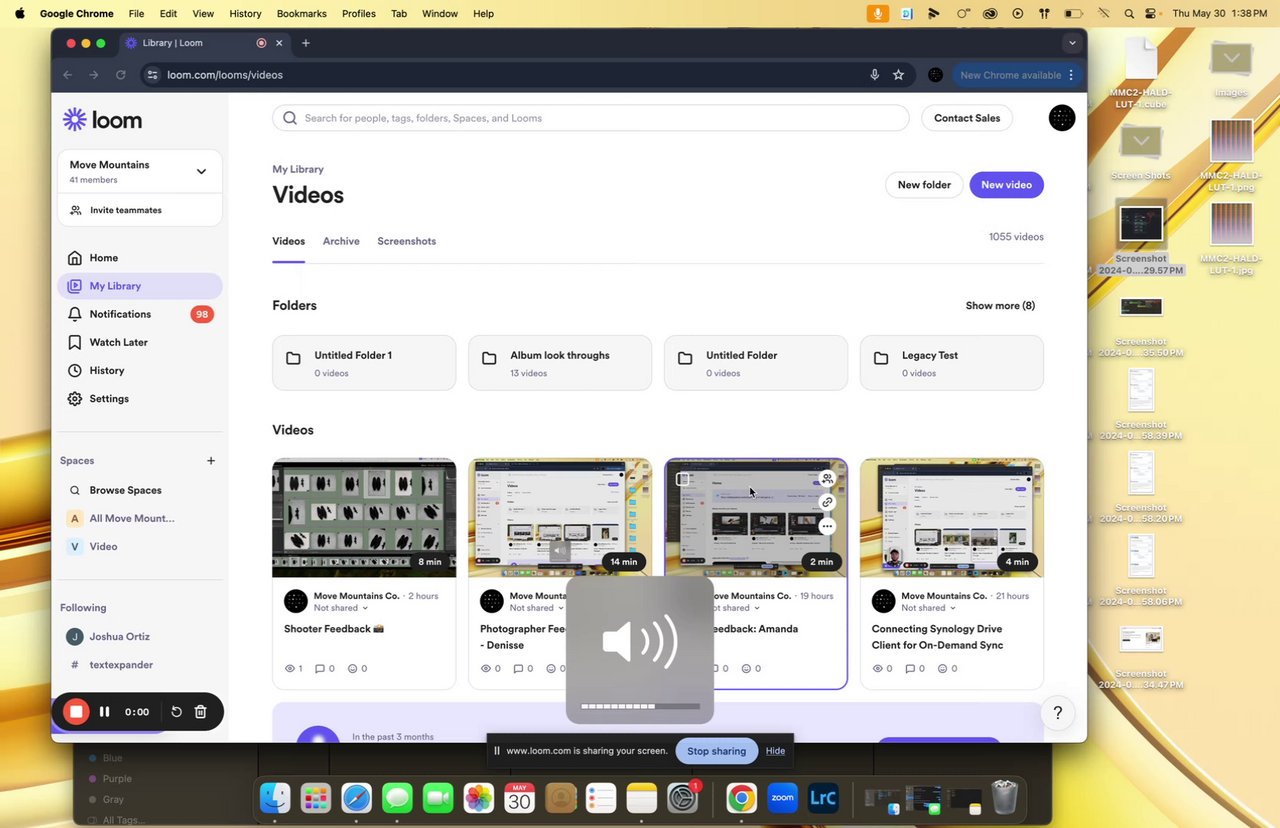Viewport: 1280px width, 828px height.
Task: Open a new Chrome tab
Action: (x=306, y=43)
